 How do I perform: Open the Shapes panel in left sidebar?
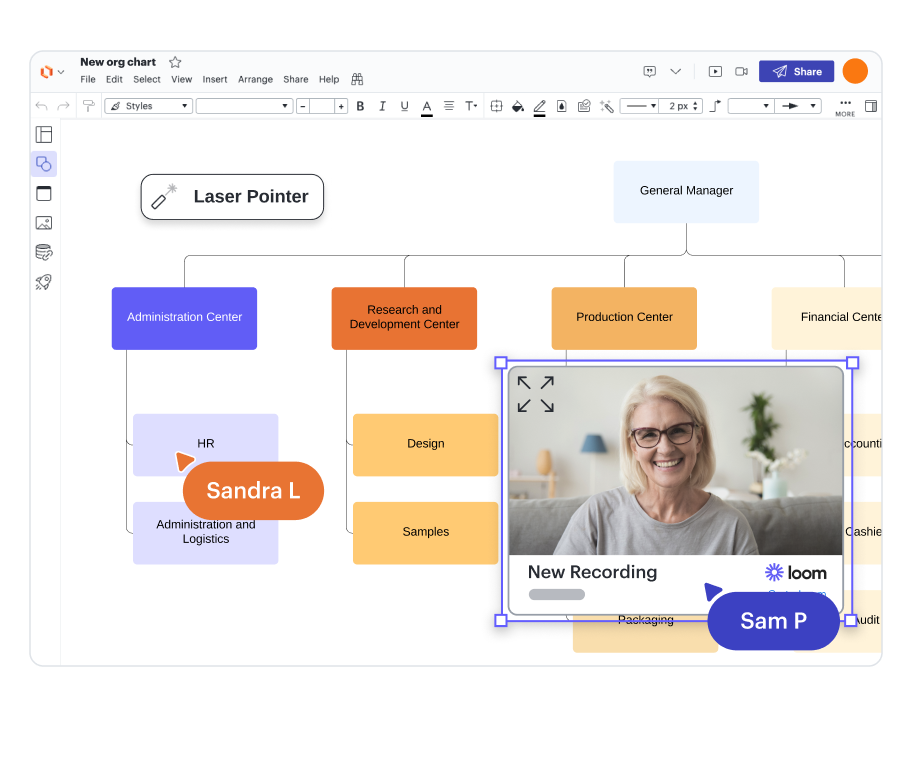tap(44, 164)
